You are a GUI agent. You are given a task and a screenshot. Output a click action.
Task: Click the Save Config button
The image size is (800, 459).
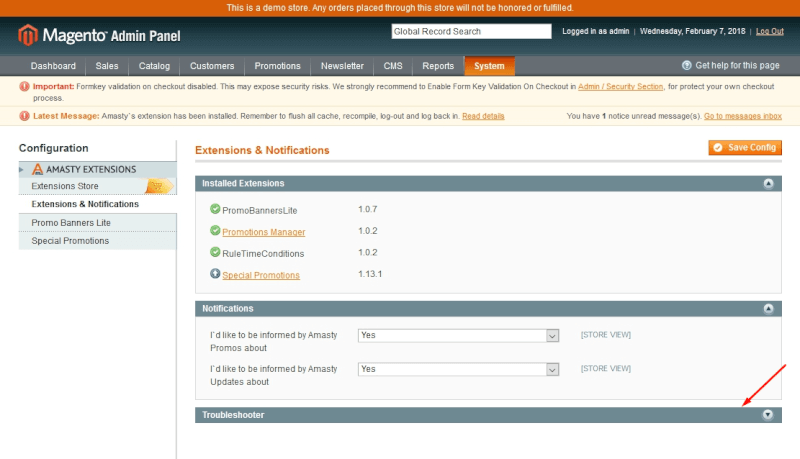pos(745,147)
